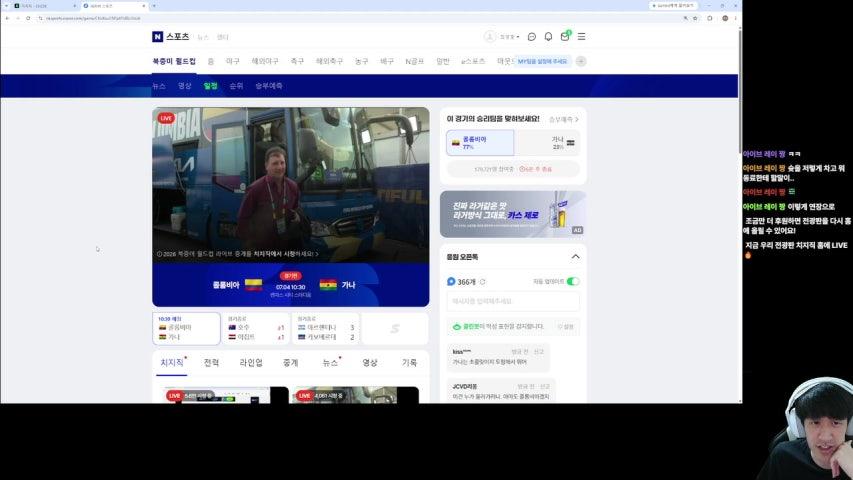Open the N골프 sports category

pos(415,61)
